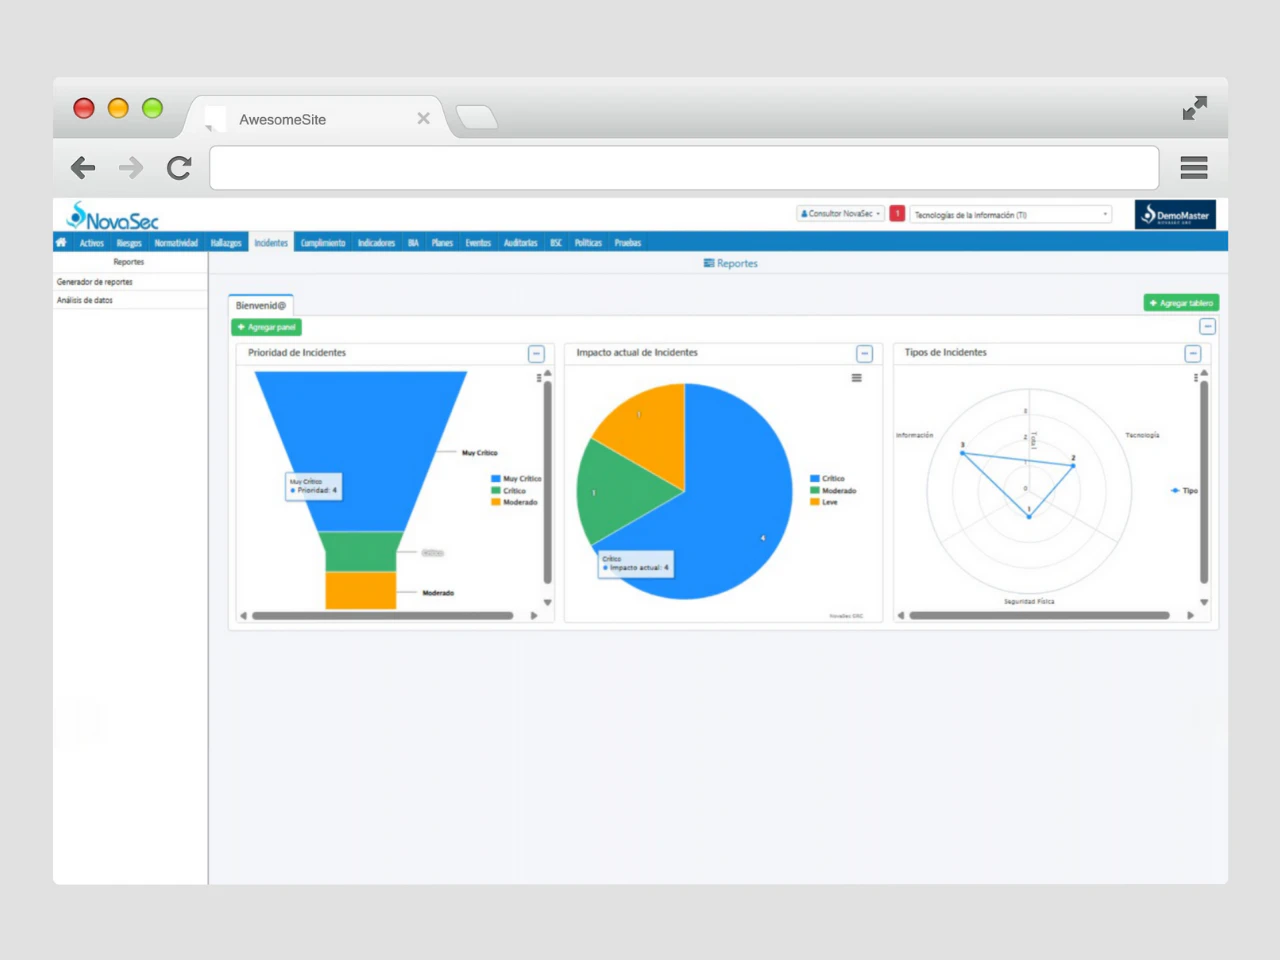Toggle the Tipo series in radar legend

[1184, 491]
